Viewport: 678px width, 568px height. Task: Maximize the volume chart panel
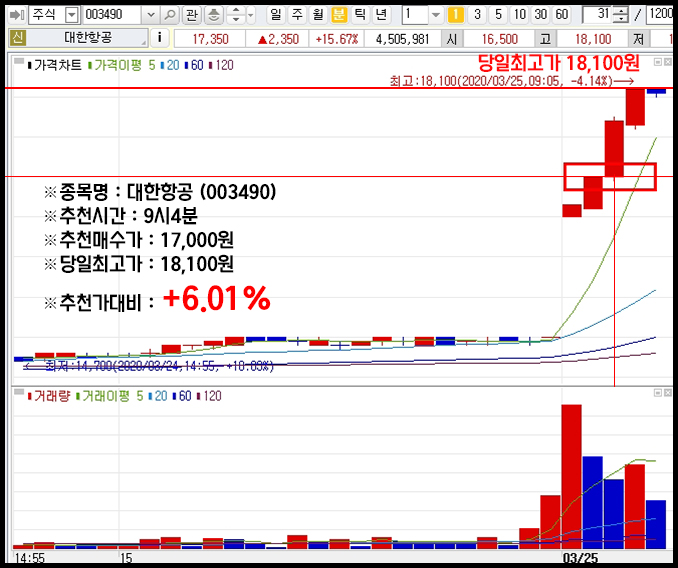[x=658, y=392]
